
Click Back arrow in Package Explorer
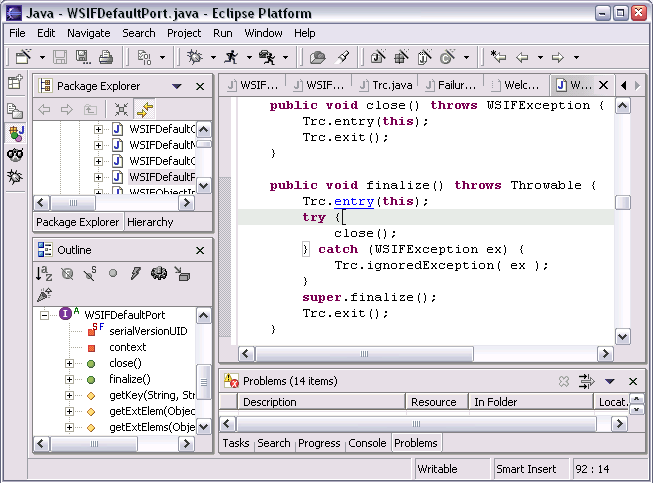point(44,110)
